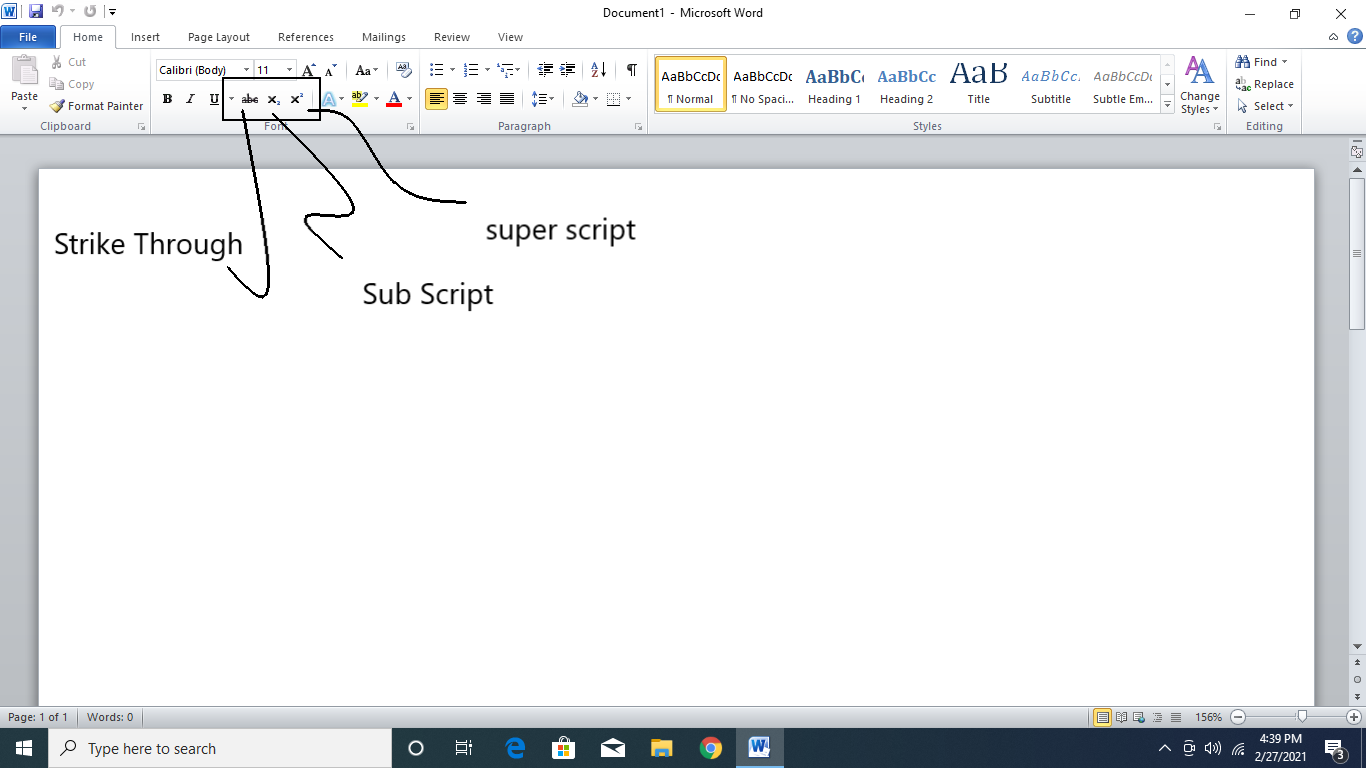Show paragraph marks with the pilcrow icon
Screen dimensions: 1366x768
point(631,70)
